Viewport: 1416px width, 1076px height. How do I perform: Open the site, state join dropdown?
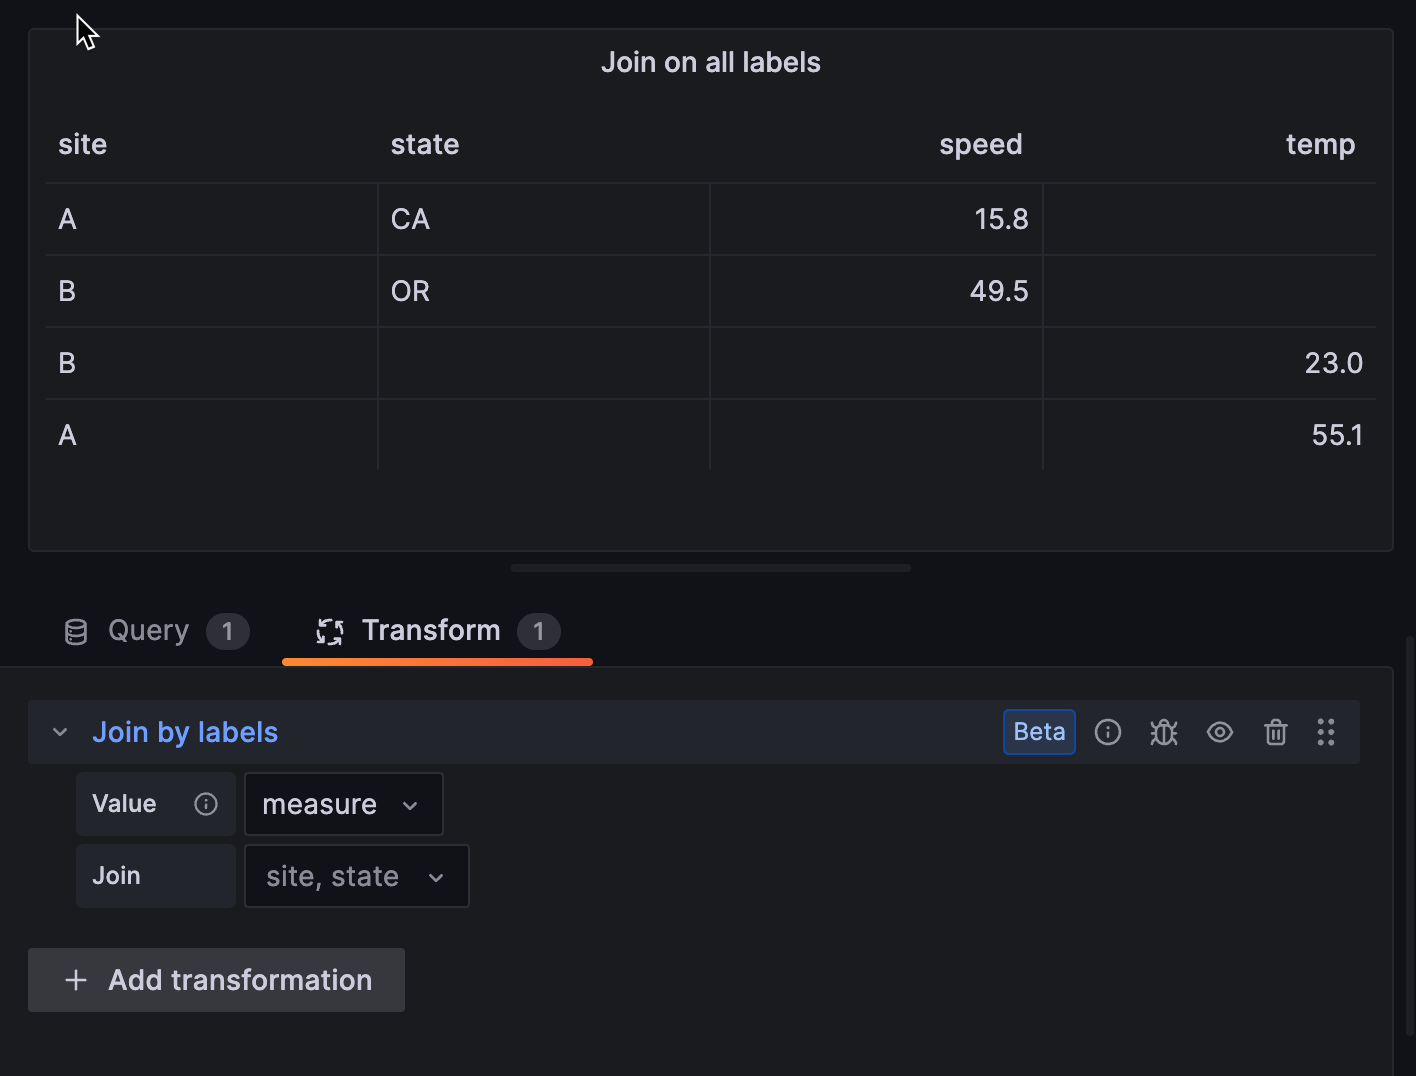(356, 876)
